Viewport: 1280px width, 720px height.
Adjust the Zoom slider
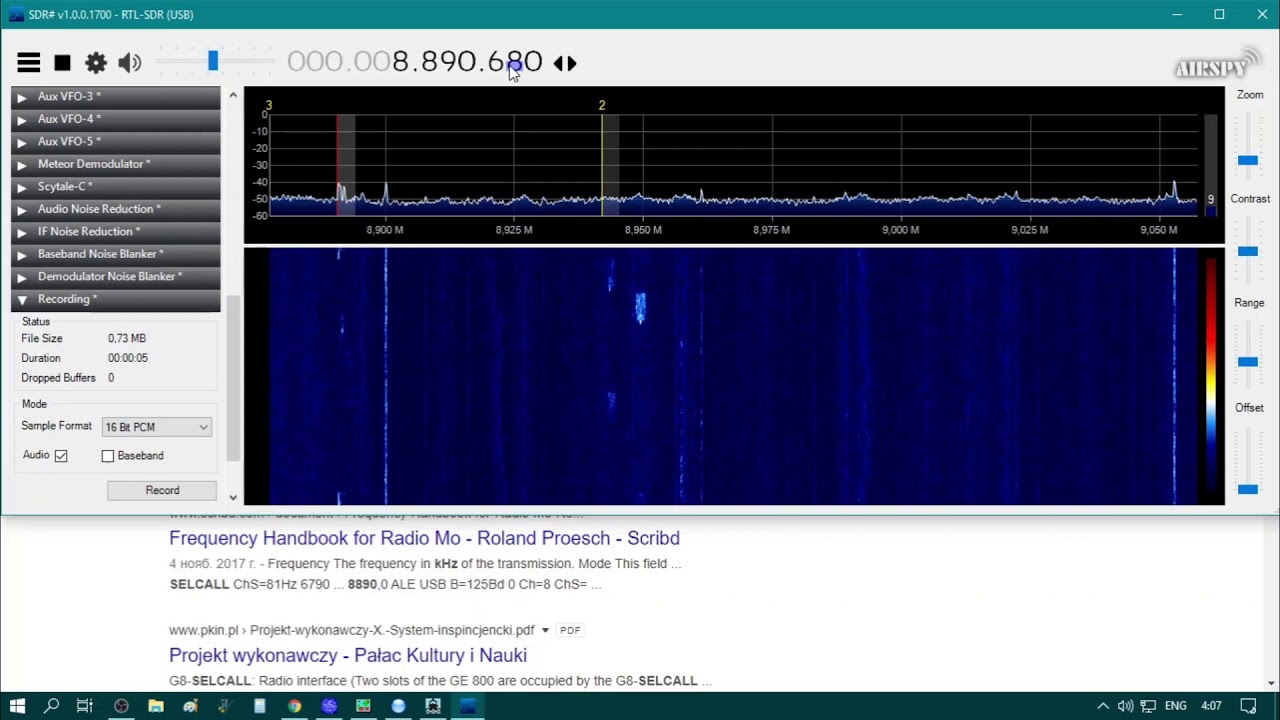pos(1248,160)
